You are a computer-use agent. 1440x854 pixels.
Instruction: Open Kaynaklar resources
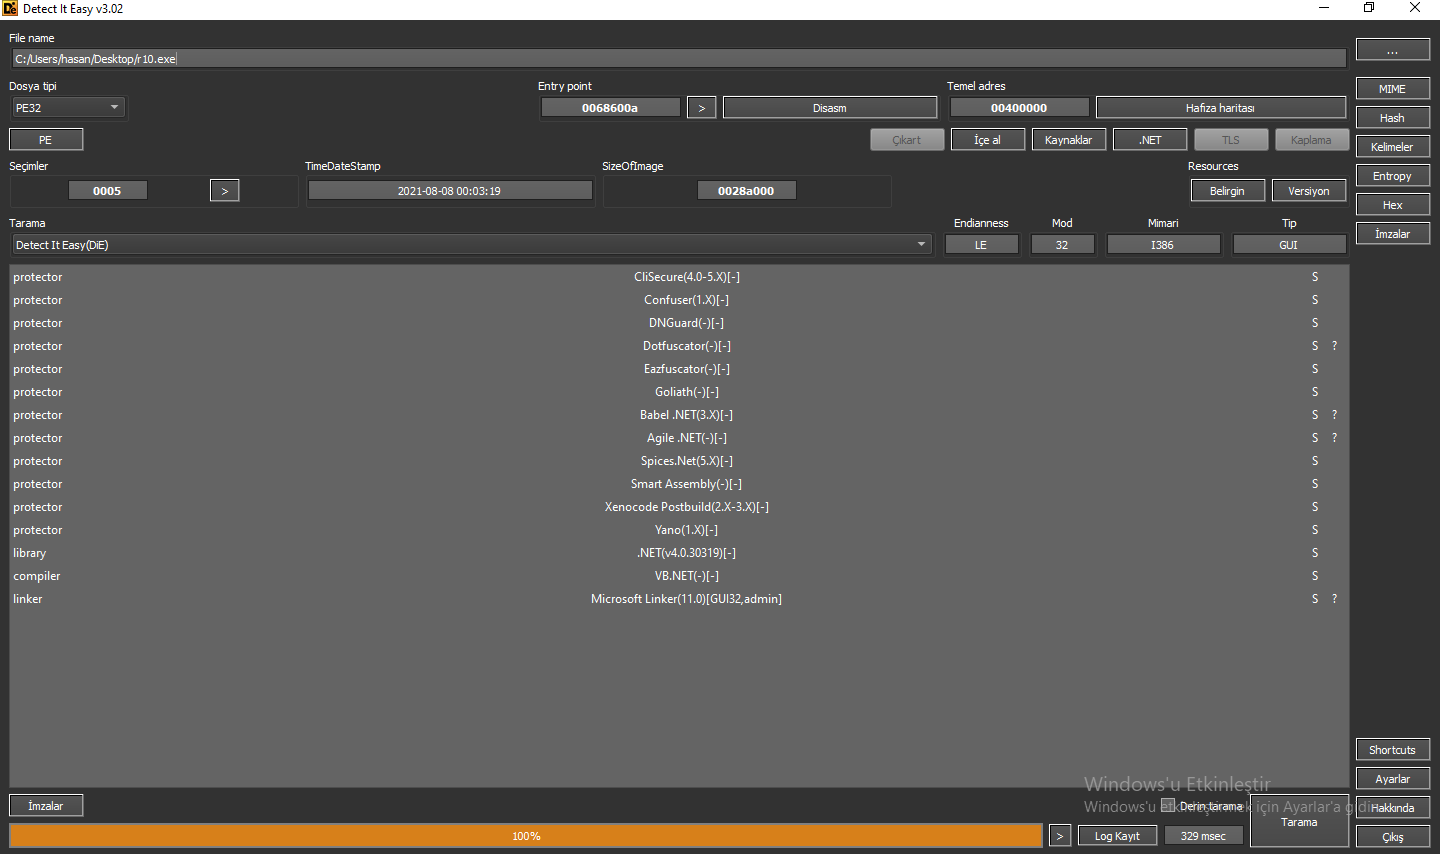click(x=1069, y=140)
